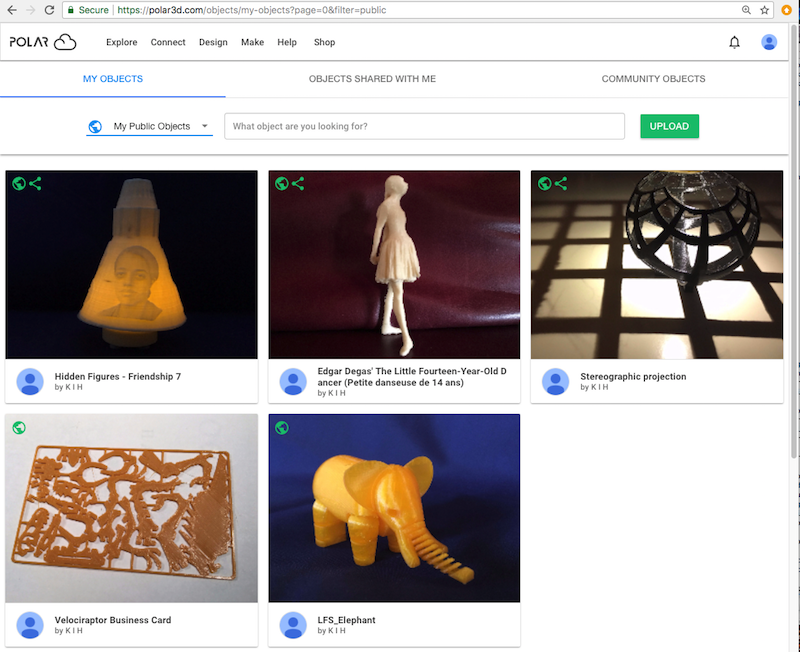Open the dancer statue thumbnail

pyautogui.click(x=394, y=265)
